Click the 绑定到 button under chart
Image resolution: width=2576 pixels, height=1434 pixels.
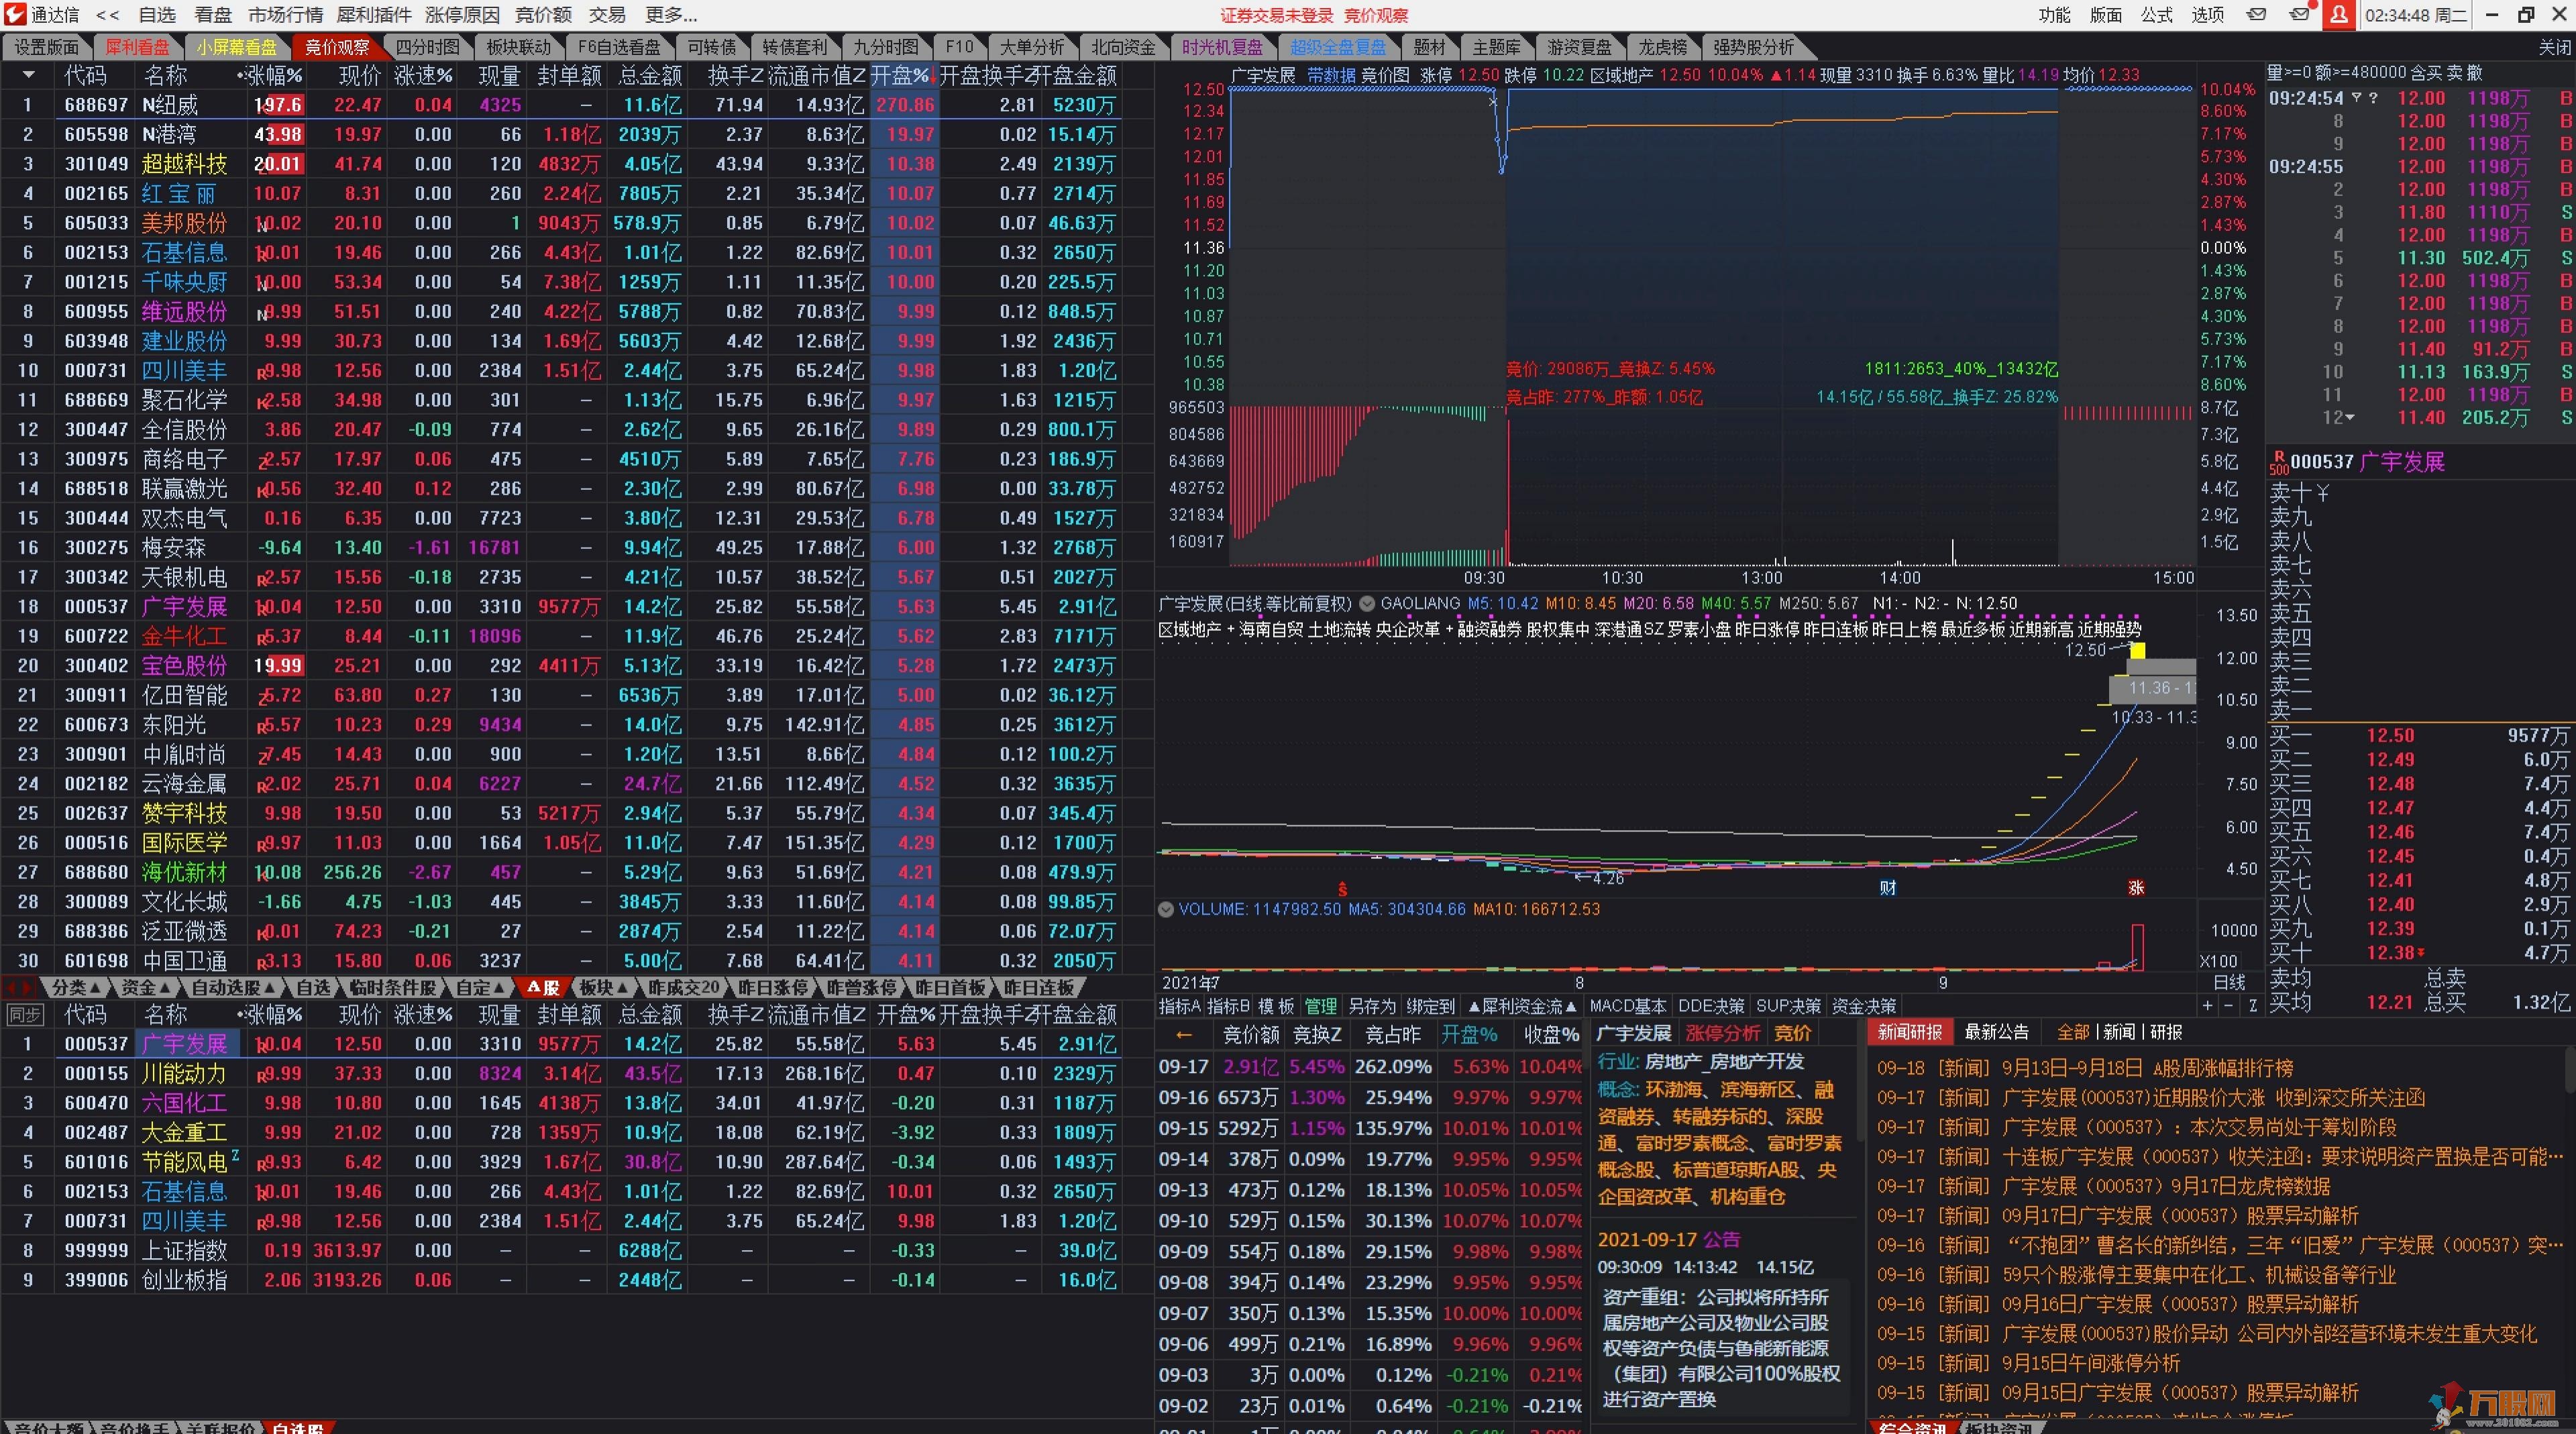[1430, 1006]
